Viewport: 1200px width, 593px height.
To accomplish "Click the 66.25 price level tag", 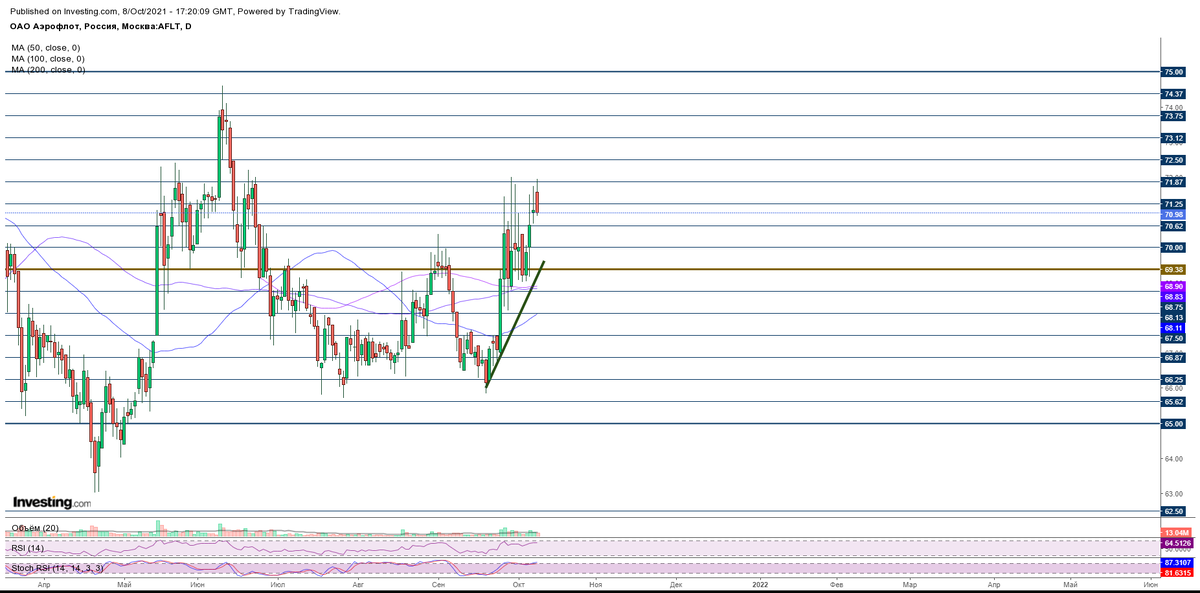I will click(1173, 380).
